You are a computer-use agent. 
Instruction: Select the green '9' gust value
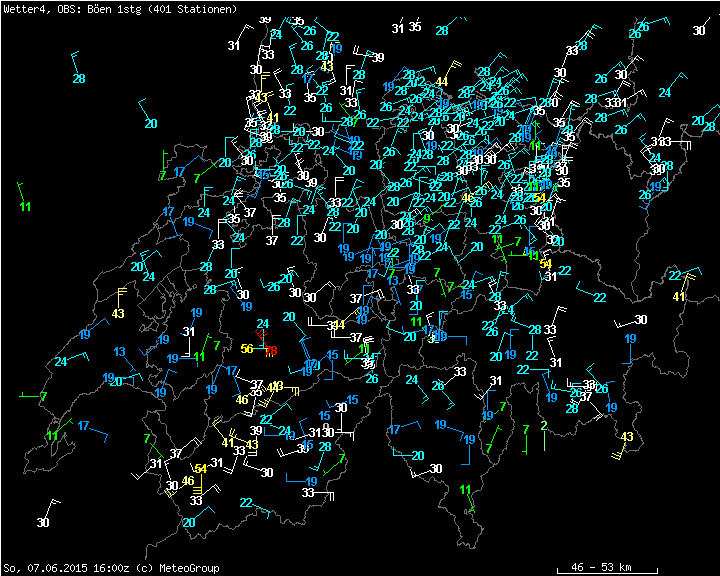[427, 219]
